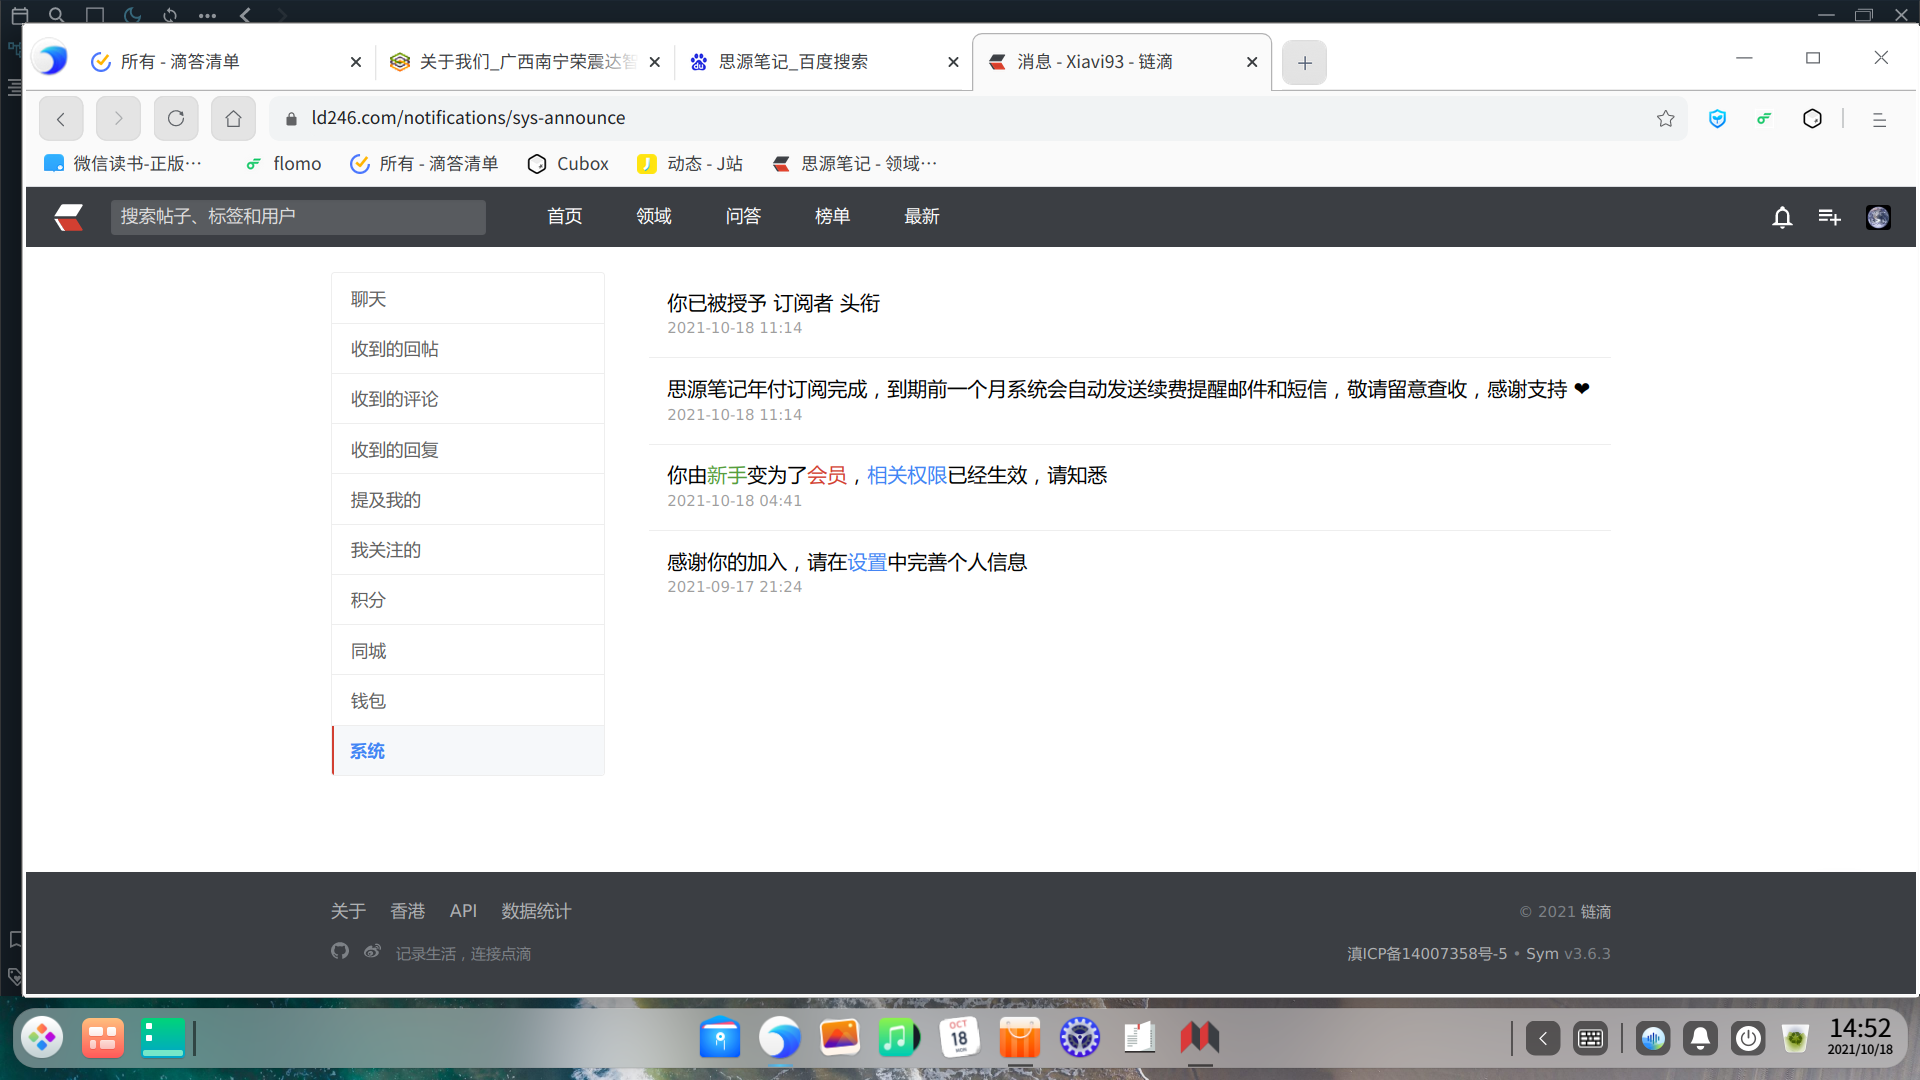This screenshot has width=1920, height=1080.
Task: Follow the 相关权限 link
Action: coord(906,476)
